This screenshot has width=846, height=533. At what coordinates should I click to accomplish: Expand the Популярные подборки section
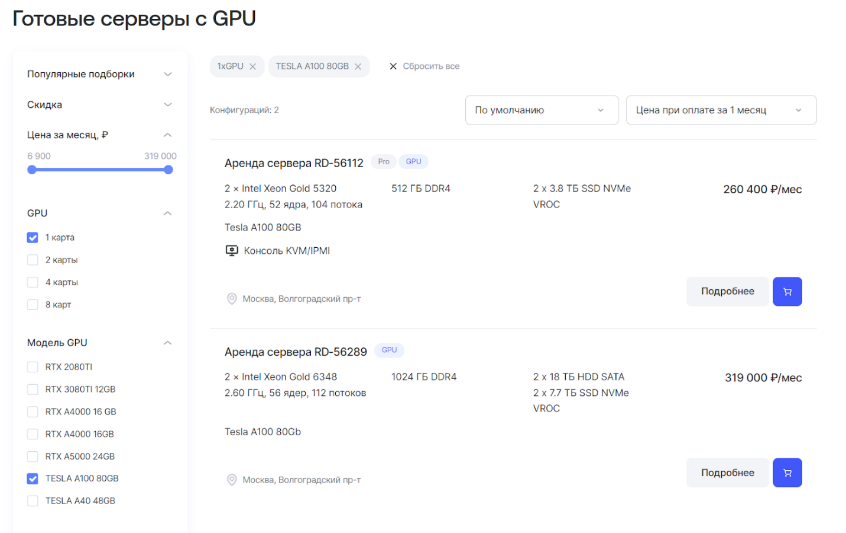click(167, 74)
